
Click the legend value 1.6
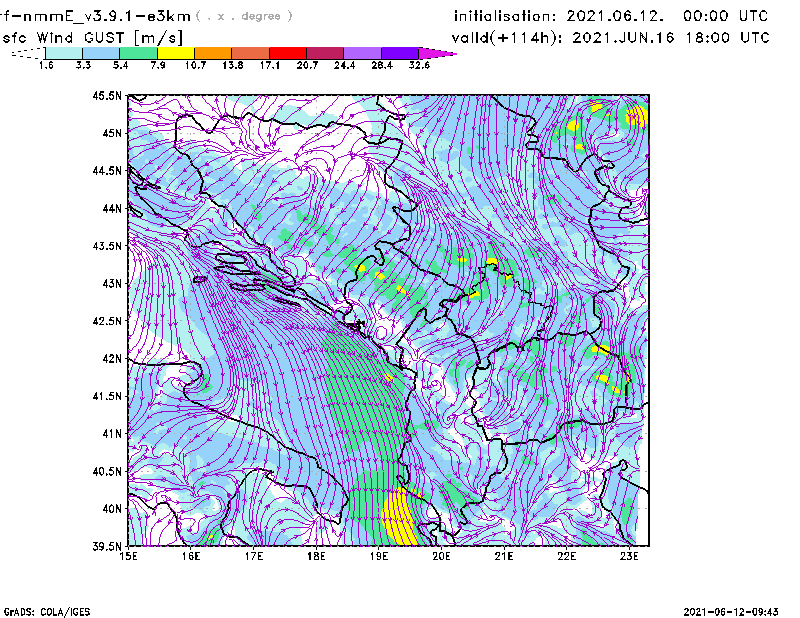click(x=46, y=65)
